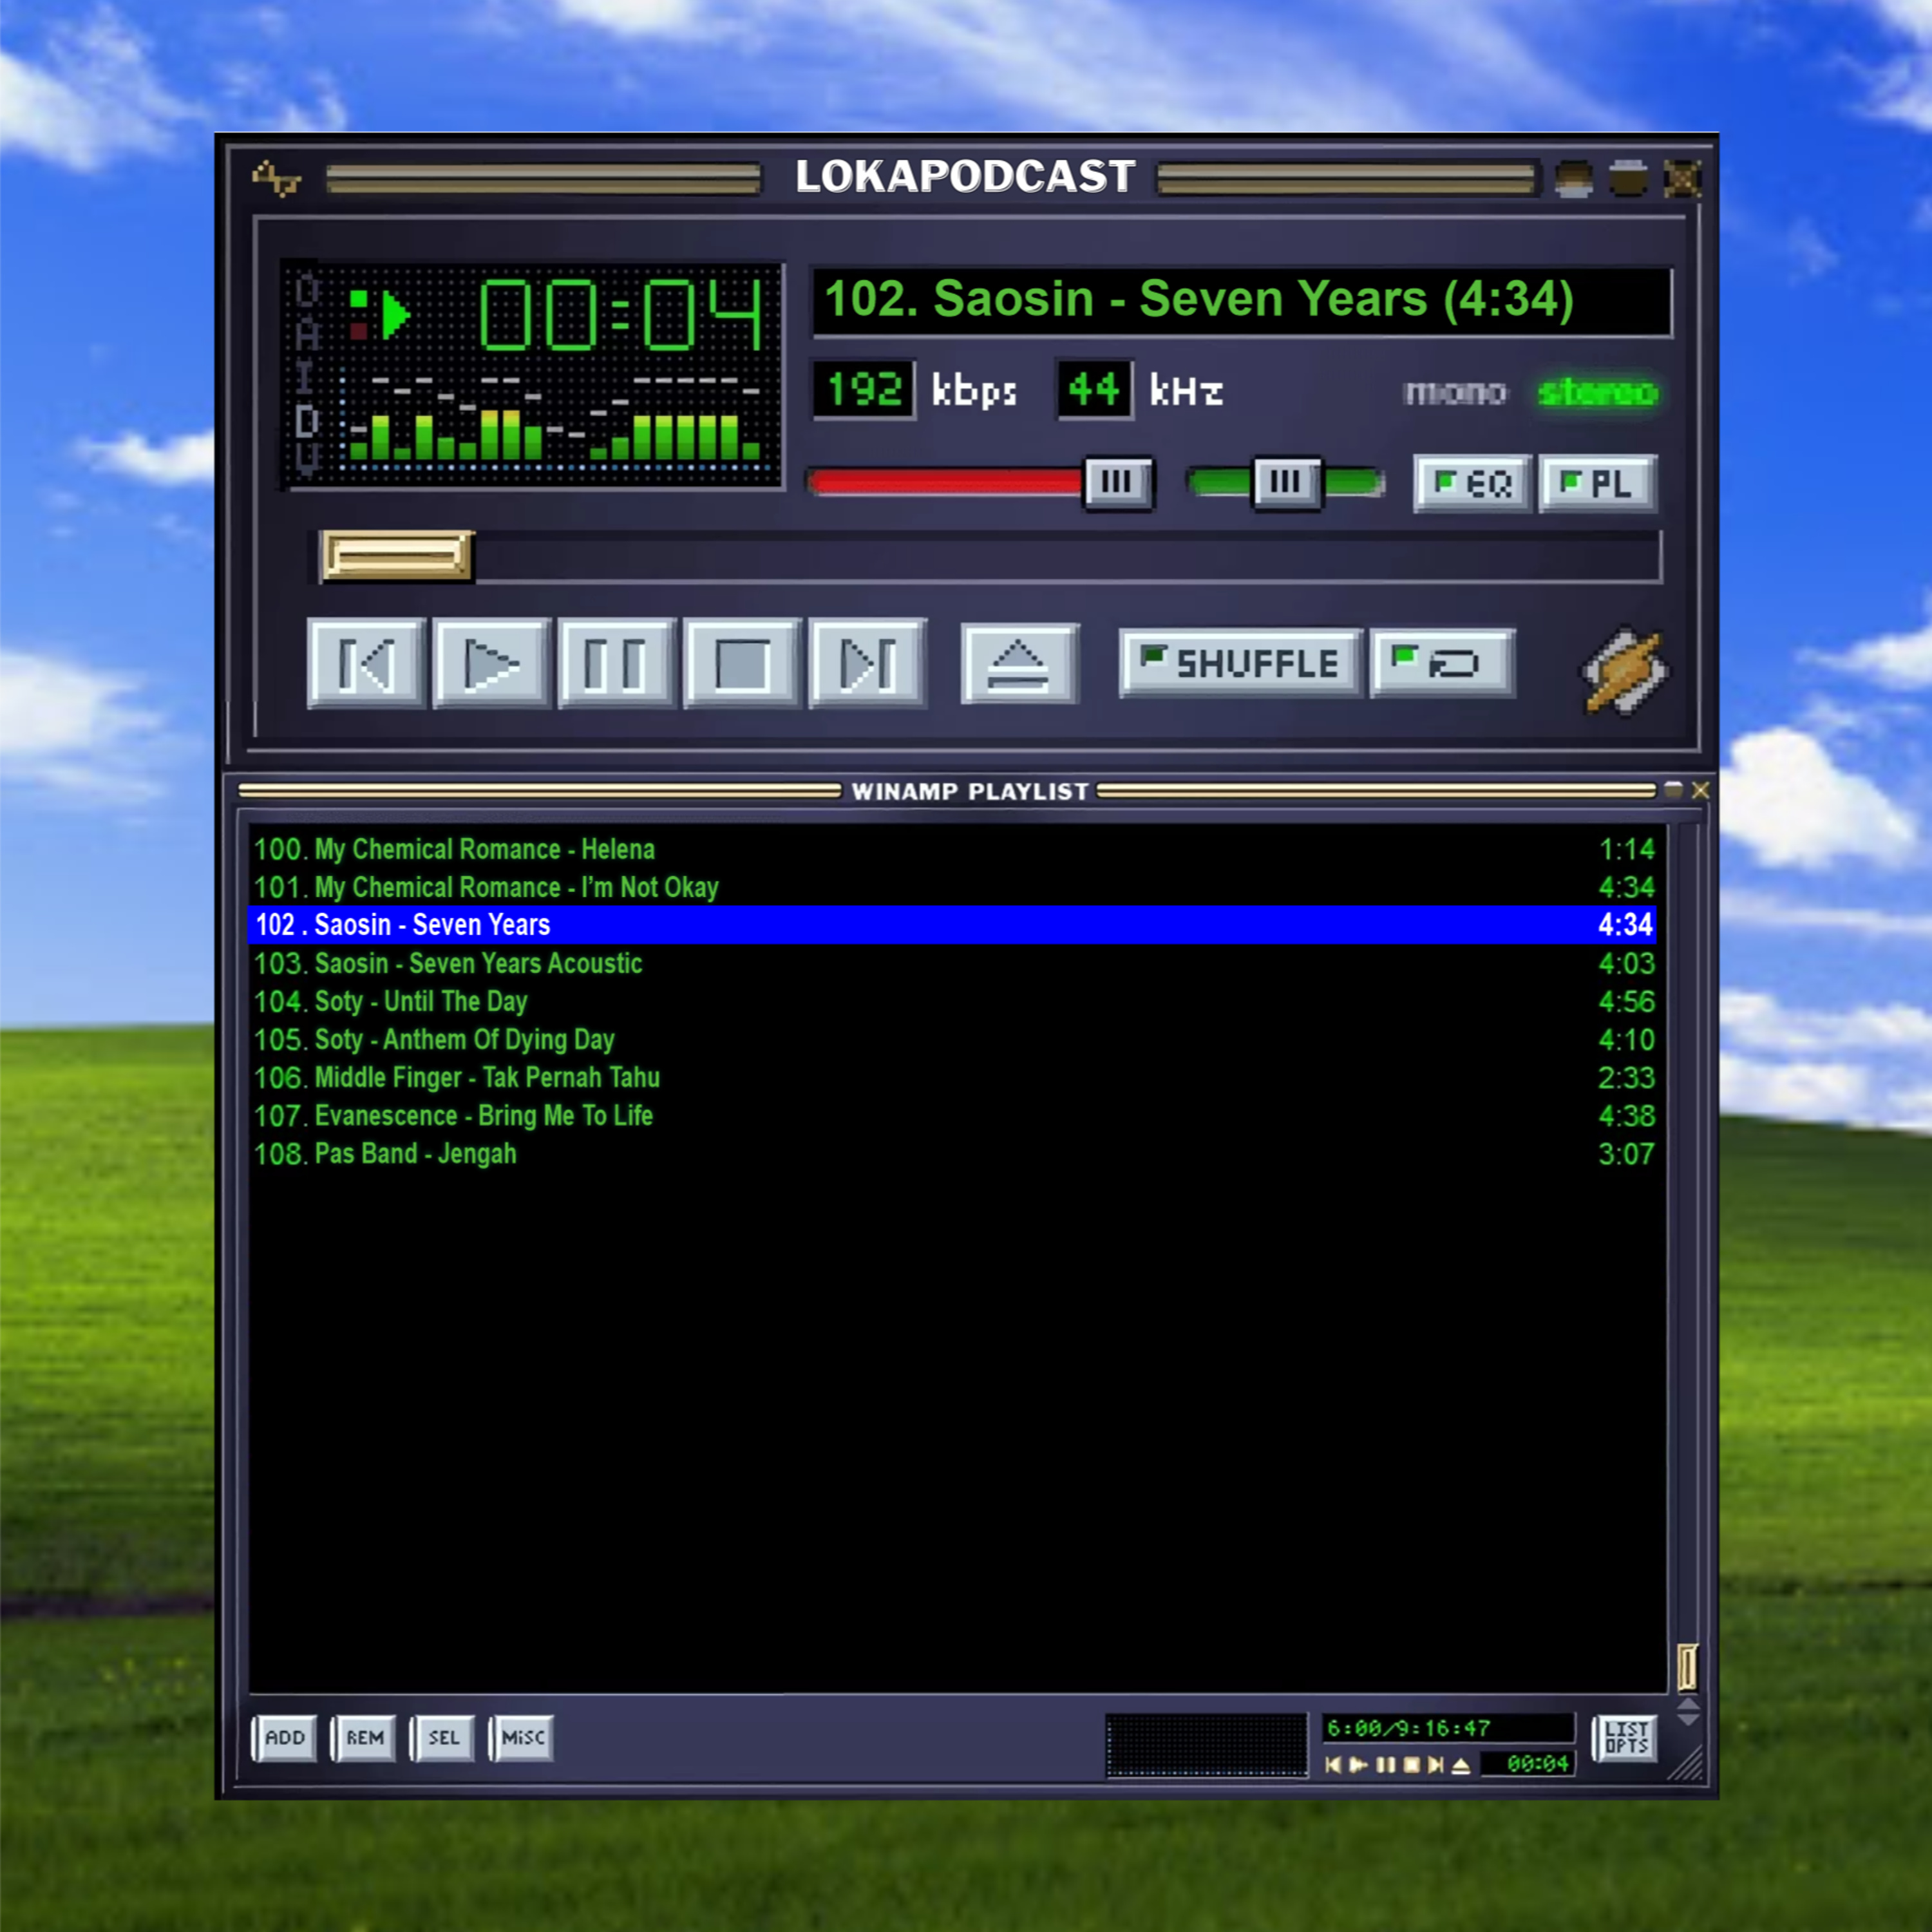The height and width of the screenshot is (1932, 1932).
Task: Minimize the main Winamp window
Action: coord(1574,179)
